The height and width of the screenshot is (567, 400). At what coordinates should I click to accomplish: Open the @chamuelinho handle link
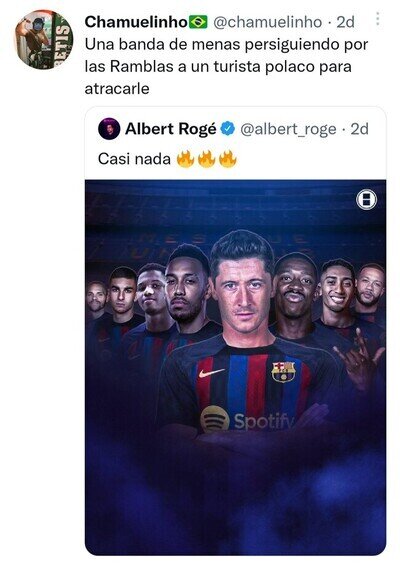click(268, 22)
